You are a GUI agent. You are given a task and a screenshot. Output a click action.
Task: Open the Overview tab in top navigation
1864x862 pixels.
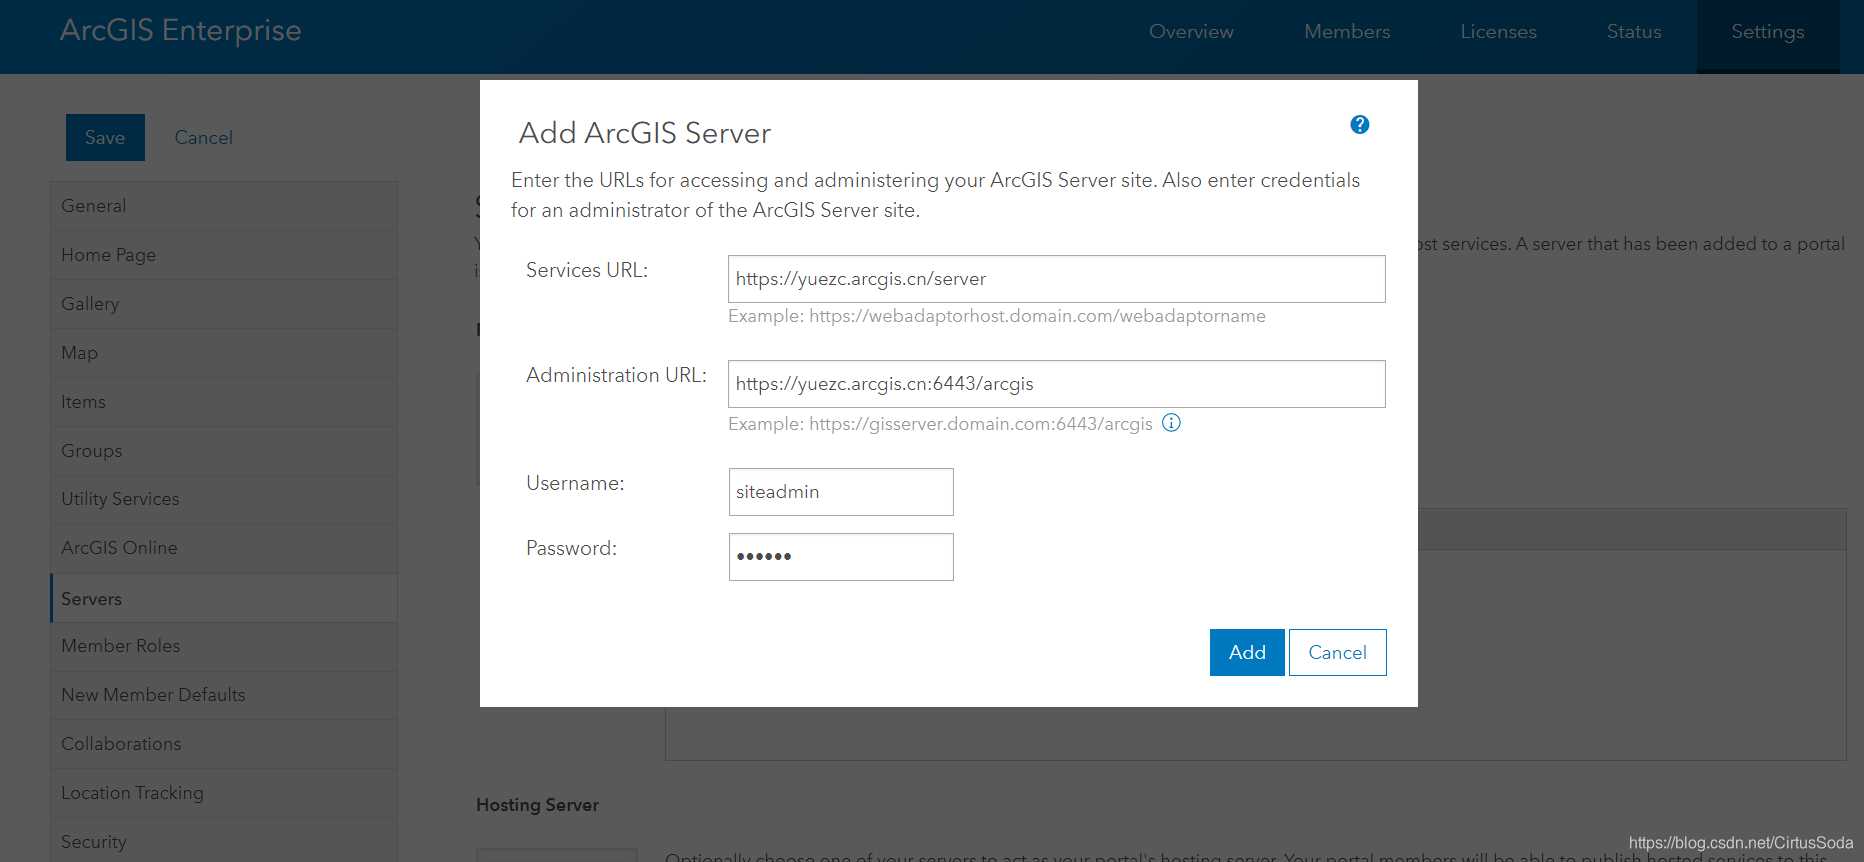pos(1191,32)
